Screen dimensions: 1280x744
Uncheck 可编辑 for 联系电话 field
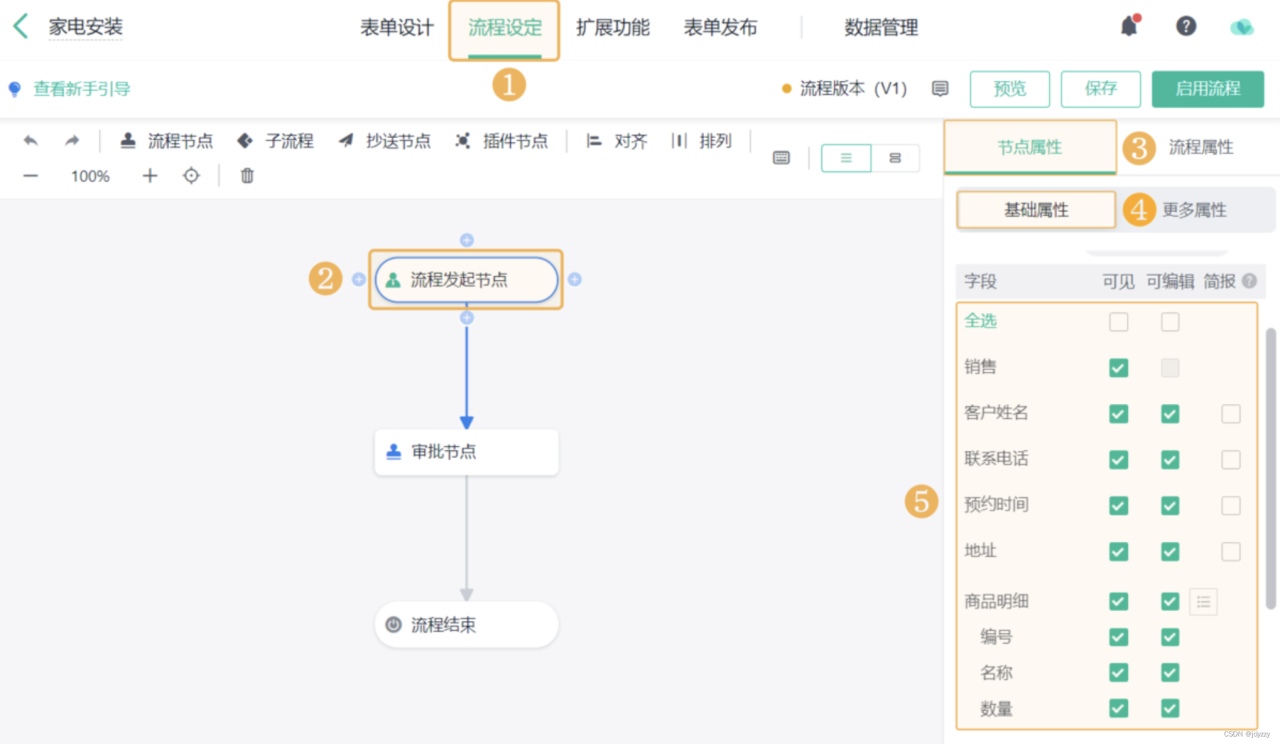click(x=1170, y=460)
